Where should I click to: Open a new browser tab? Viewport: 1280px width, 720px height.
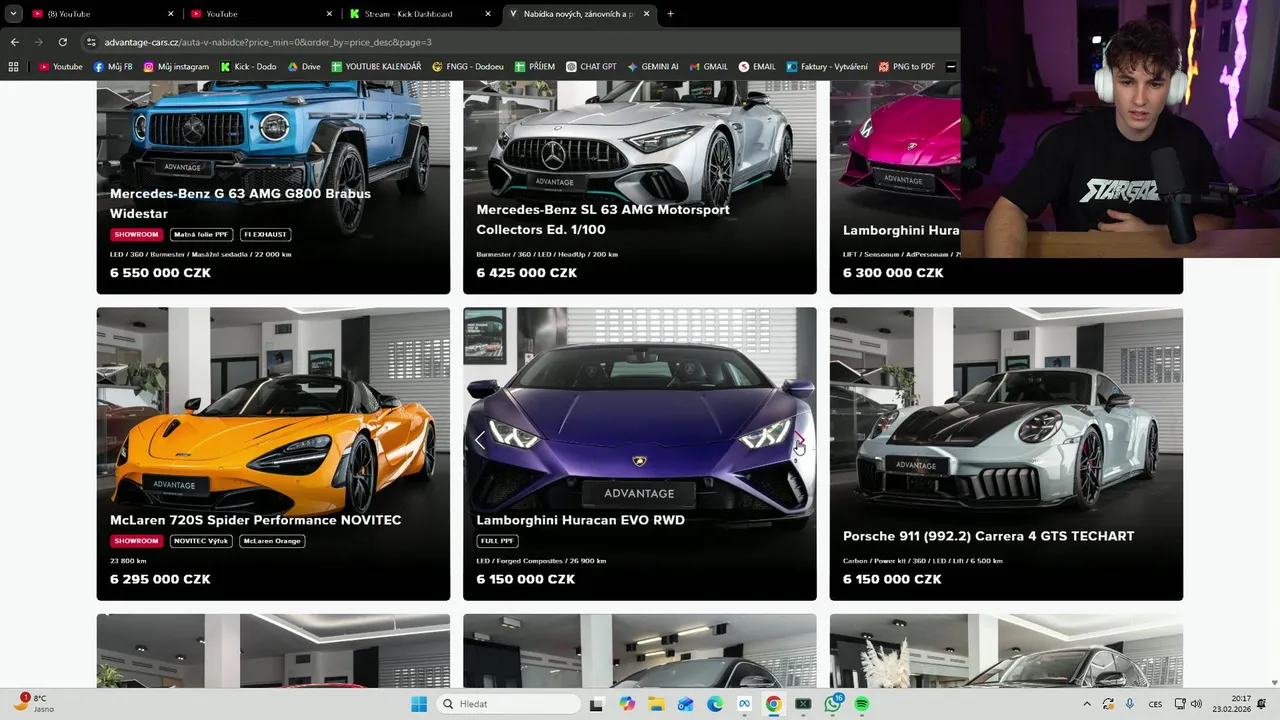670,14
